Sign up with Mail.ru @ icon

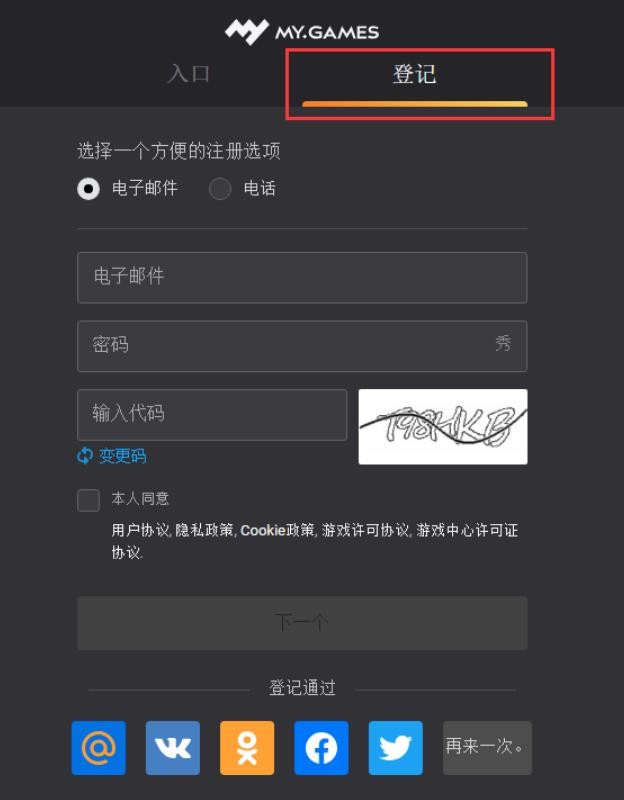98,747
